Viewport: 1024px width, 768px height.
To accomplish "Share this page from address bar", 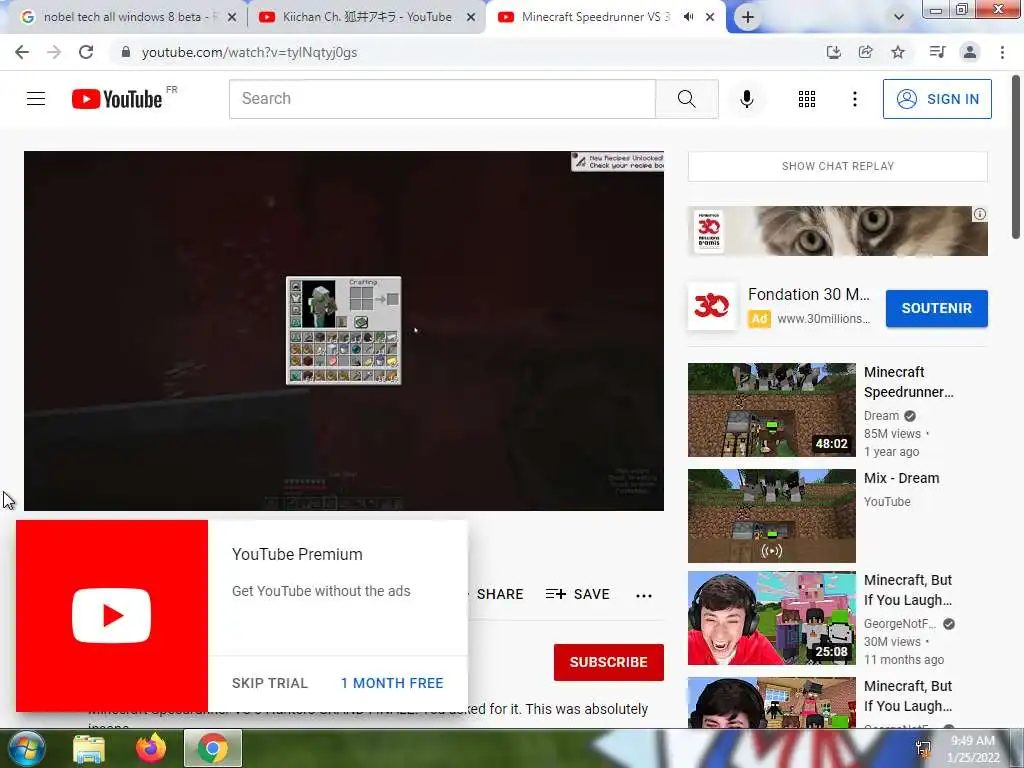I will 866,52.
